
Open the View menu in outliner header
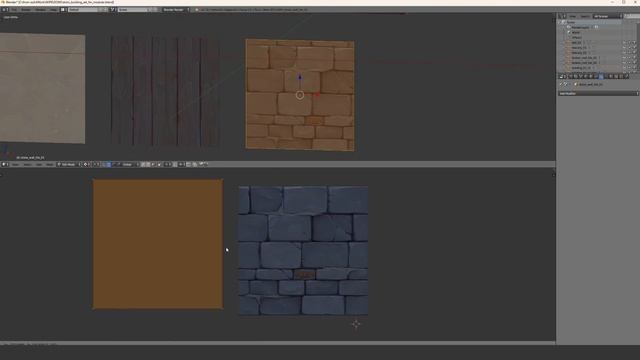pos(572,16)
